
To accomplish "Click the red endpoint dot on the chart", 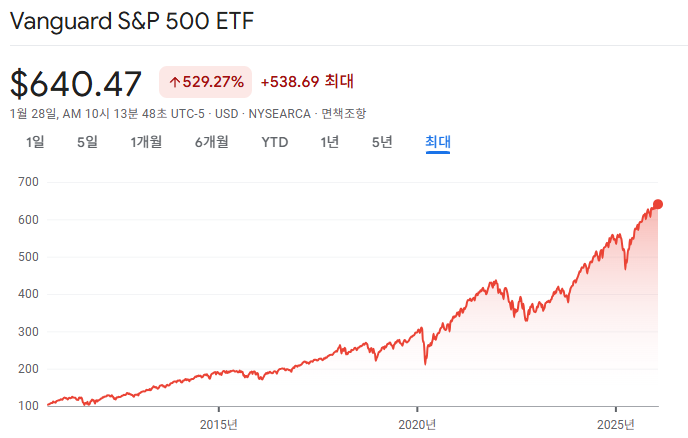I will click(657, 204).
